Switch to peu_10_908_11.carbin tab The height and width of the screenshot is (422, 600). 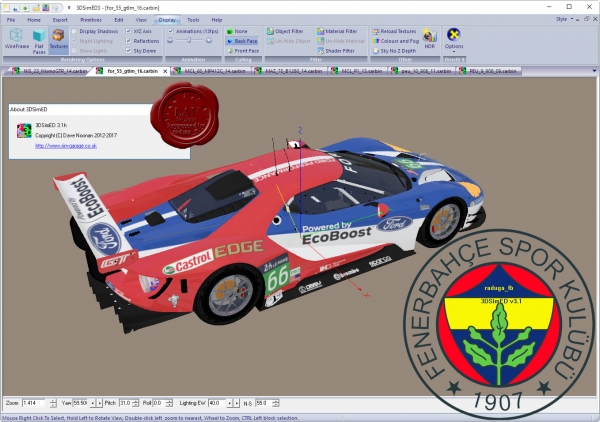(x=422, y=71)
